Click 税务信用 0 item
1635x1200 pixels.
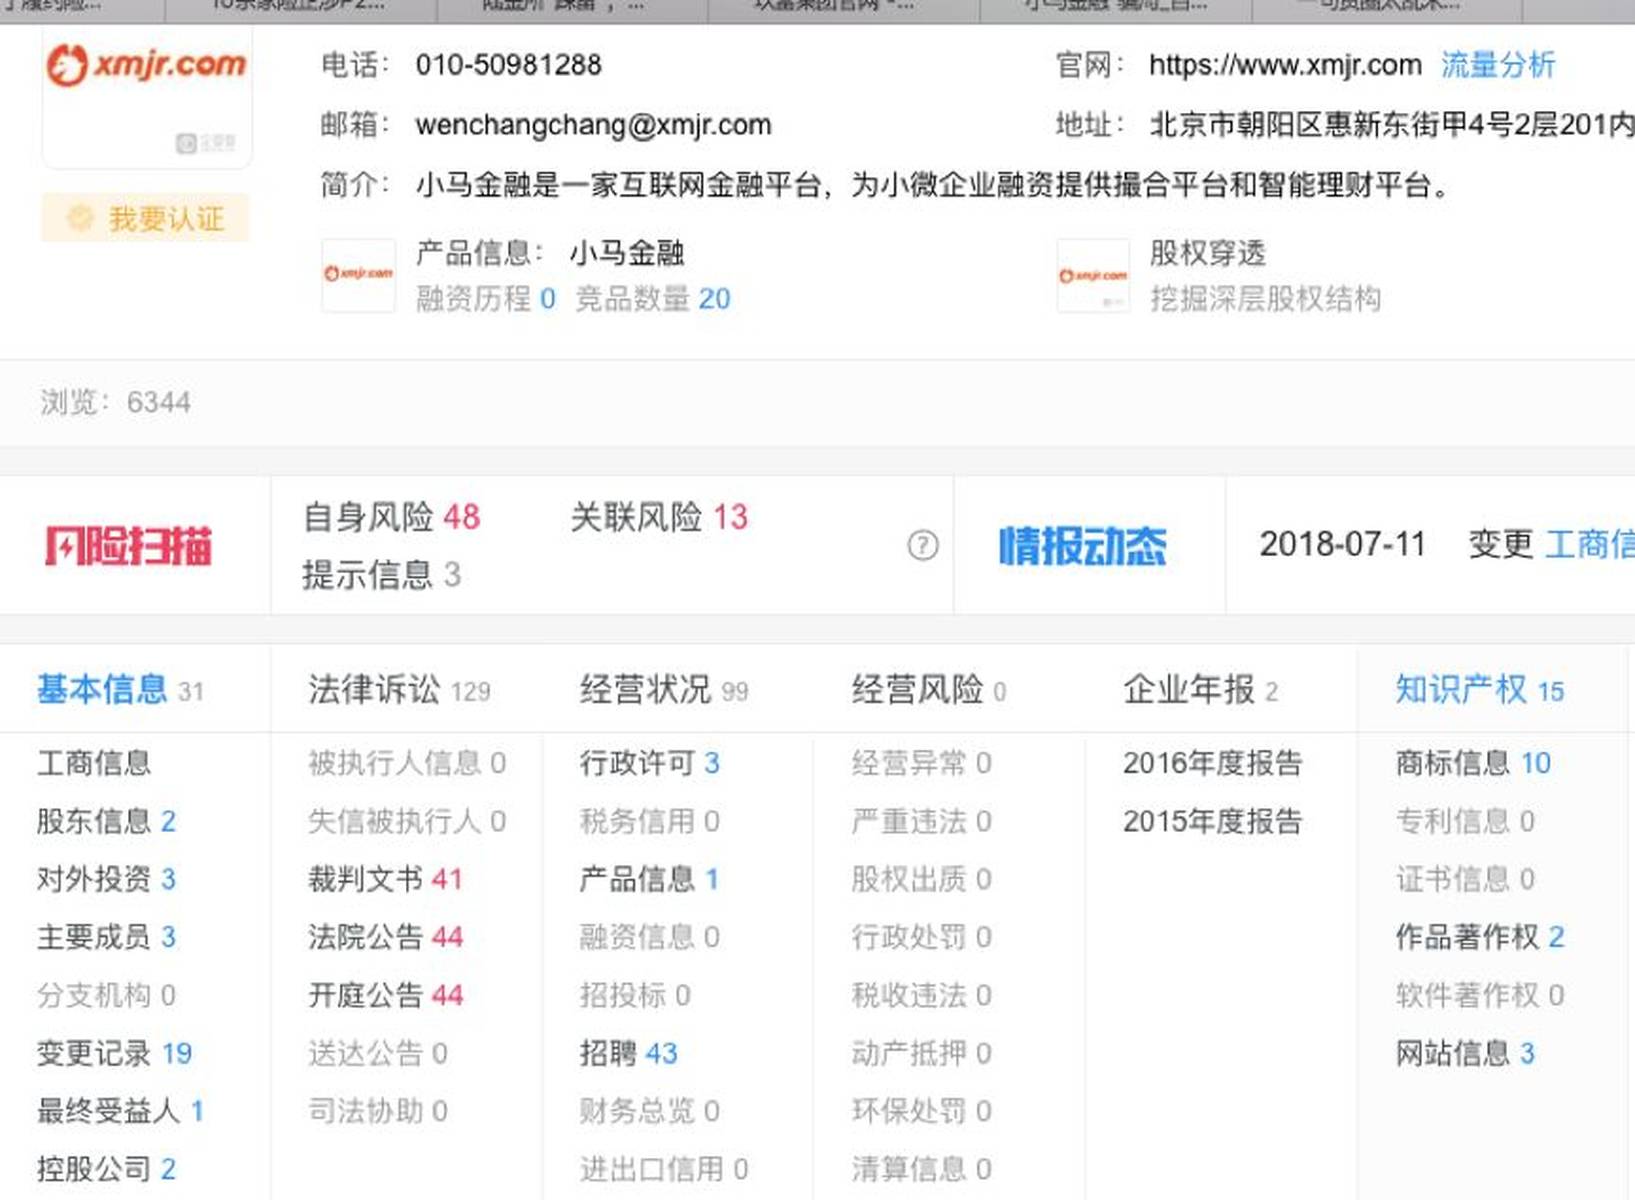[x=650, y=821]
